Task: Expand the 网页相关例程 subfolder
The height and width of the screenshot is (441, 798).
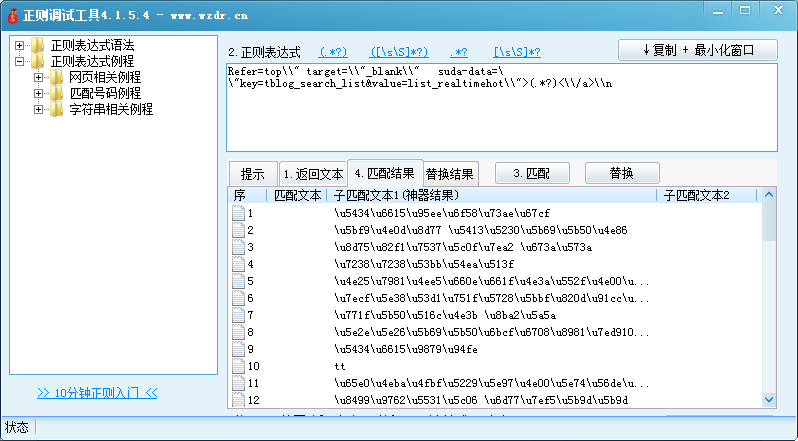Action: [x=39, y=78]
